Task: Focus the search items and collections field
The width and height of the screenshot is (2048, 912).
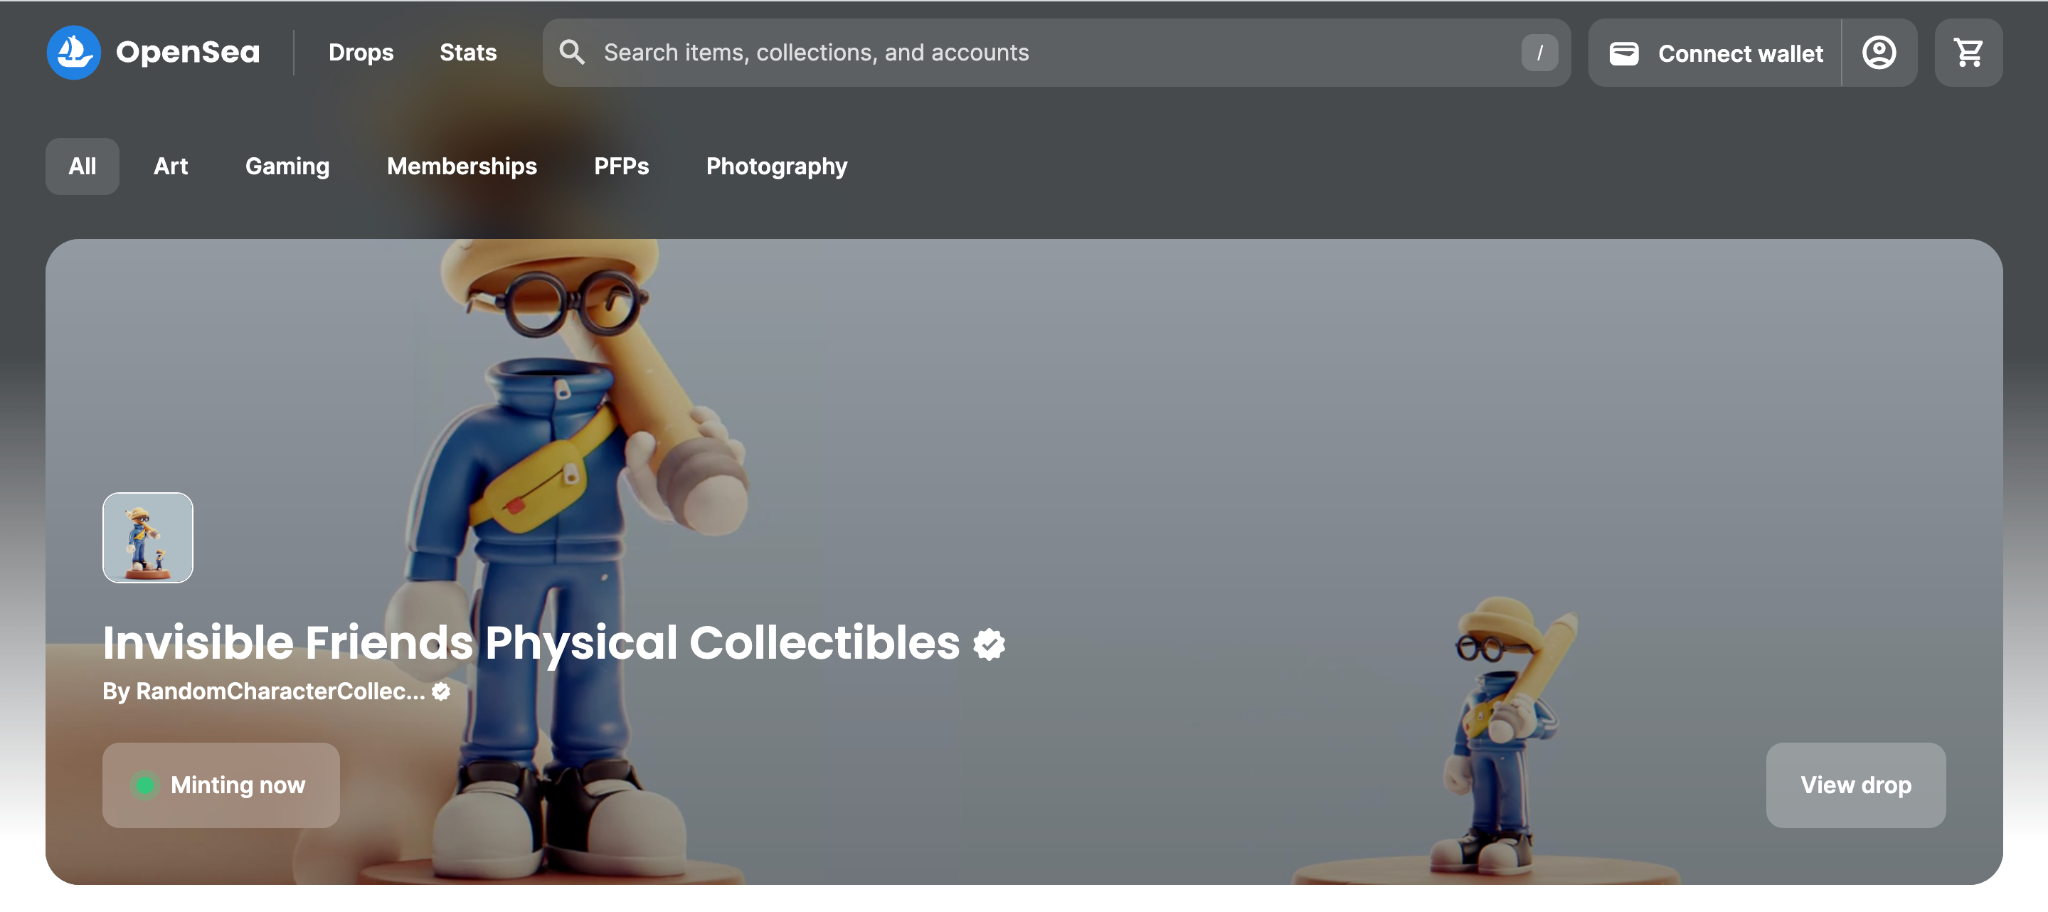Action: click(1057, 53)
